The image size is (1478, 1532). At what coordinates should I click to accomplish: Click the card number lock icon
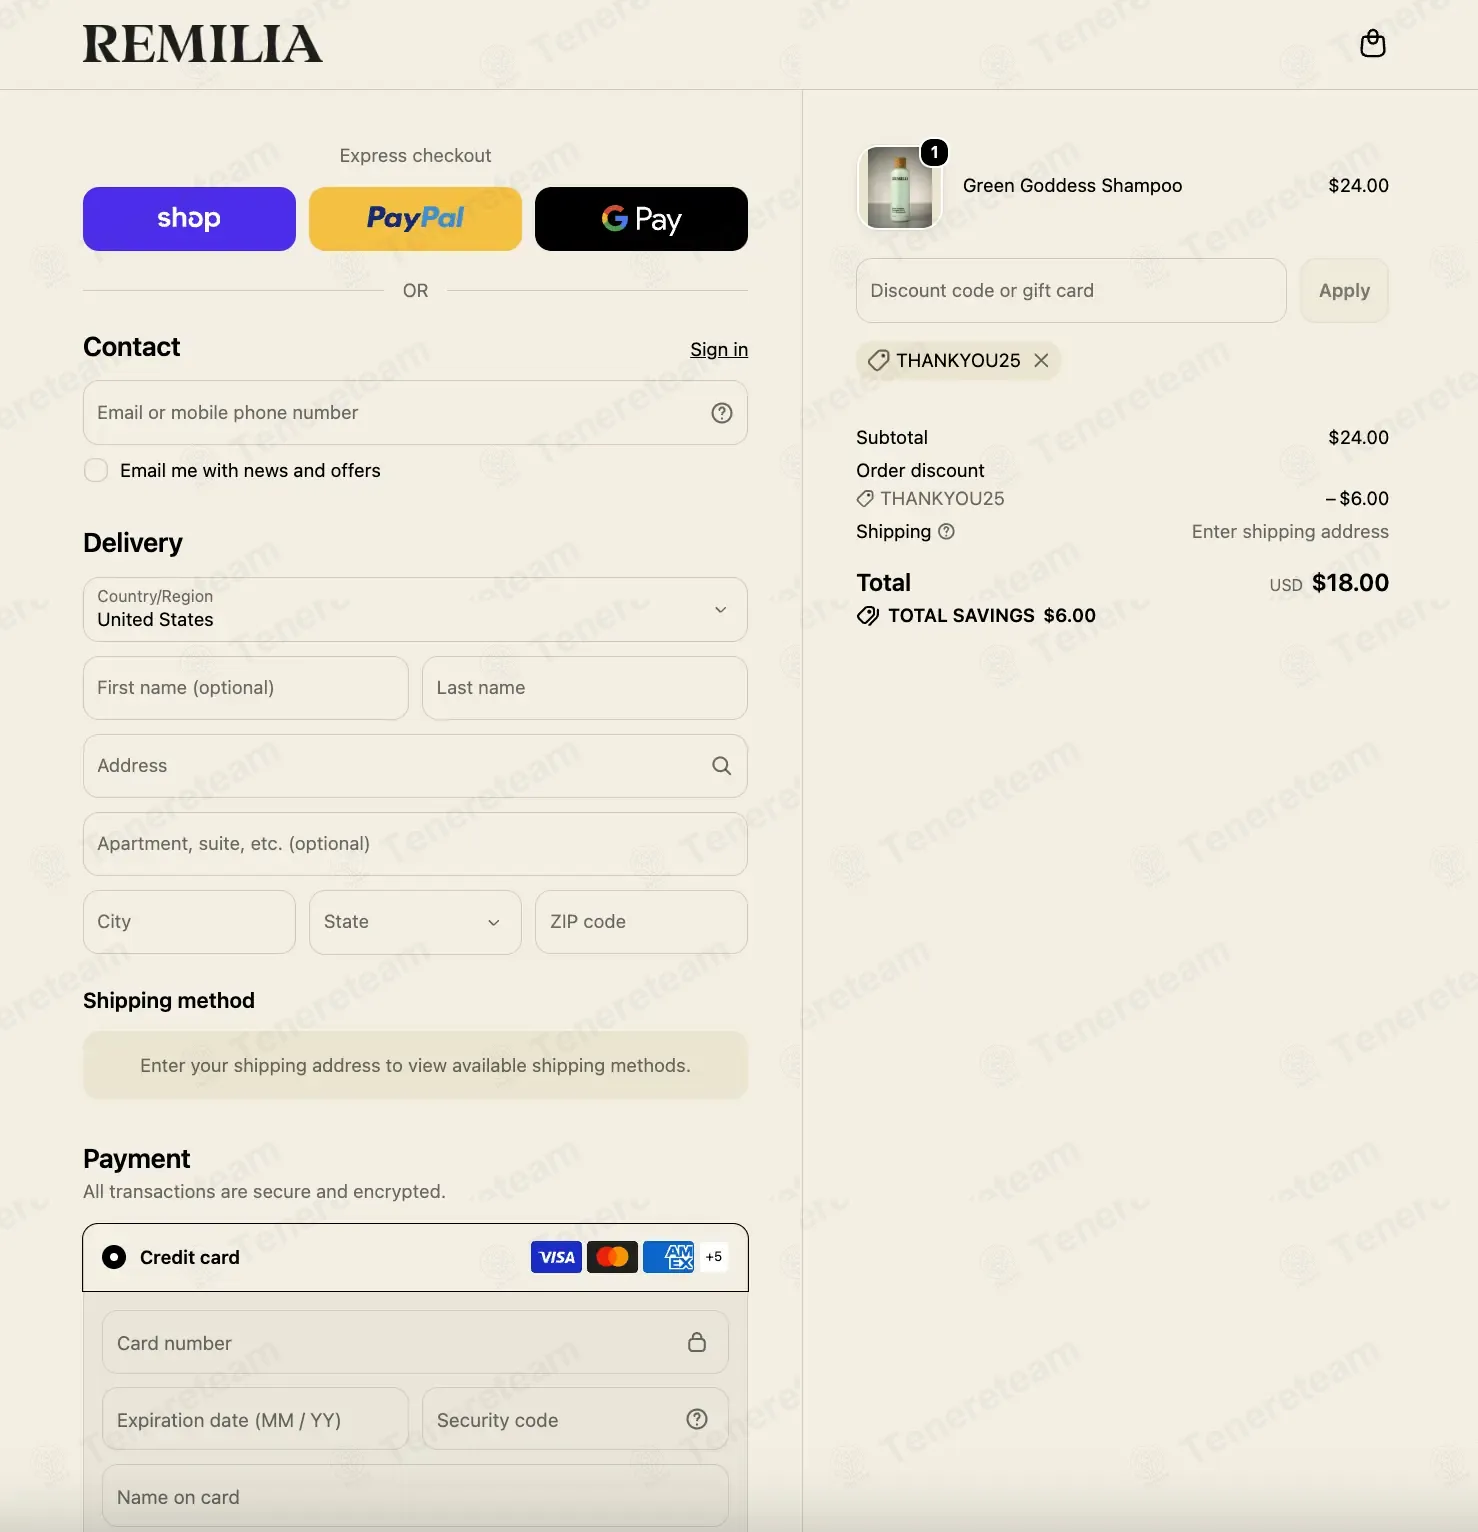click(x=697, y=1342)
